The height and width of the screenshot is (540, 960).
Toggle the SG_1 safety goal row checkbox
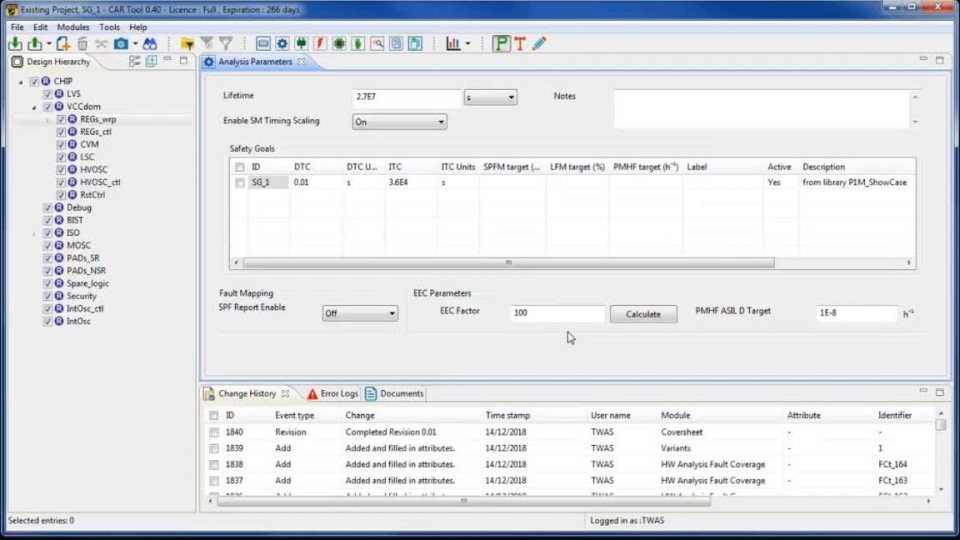(x=240, y=183)
